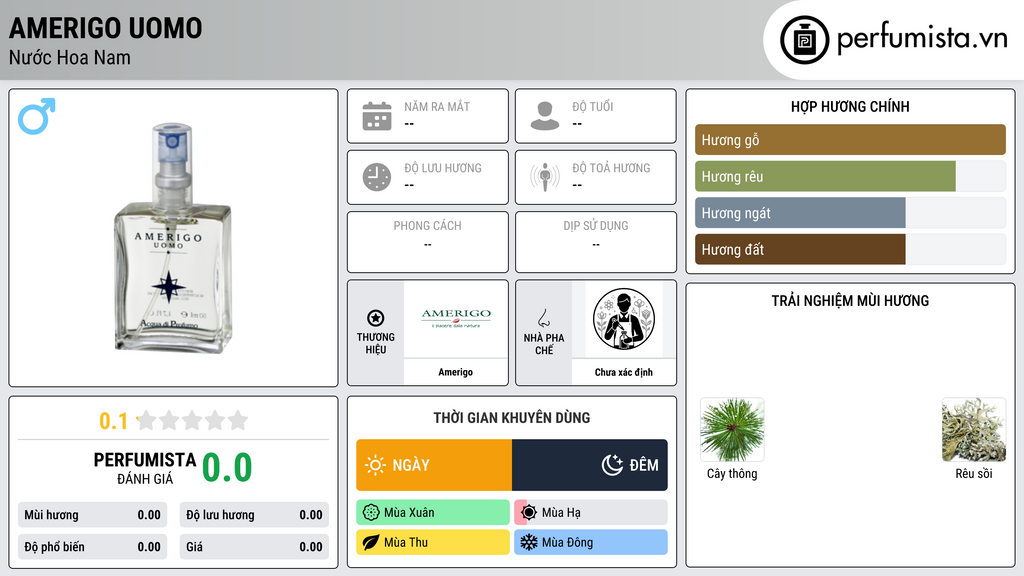The width and height of the screenshot is (1024, 576).
Task: Choose the Mùa Hạ season bar
Action: point(591,513)
